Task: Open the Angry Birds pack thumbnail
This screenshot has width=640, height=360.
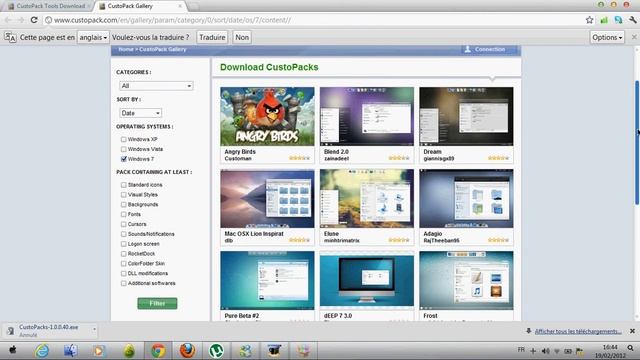Action: click(267, 116)
